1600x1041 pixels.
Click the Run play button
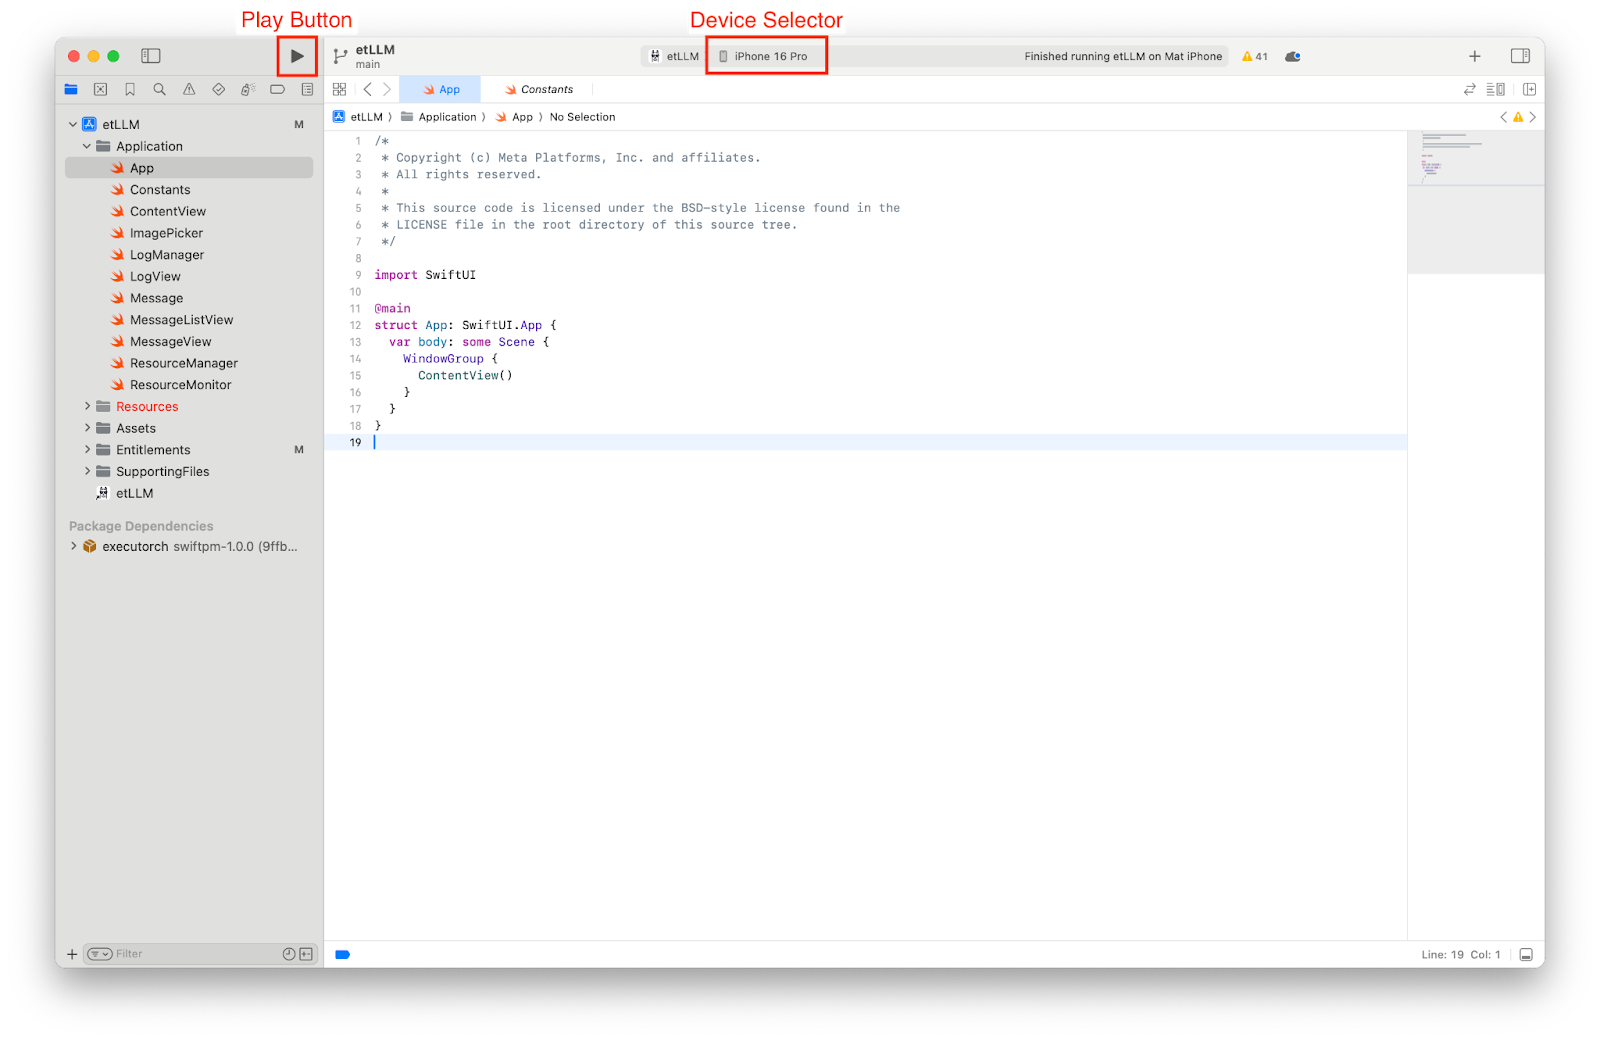tap(297, 56)
